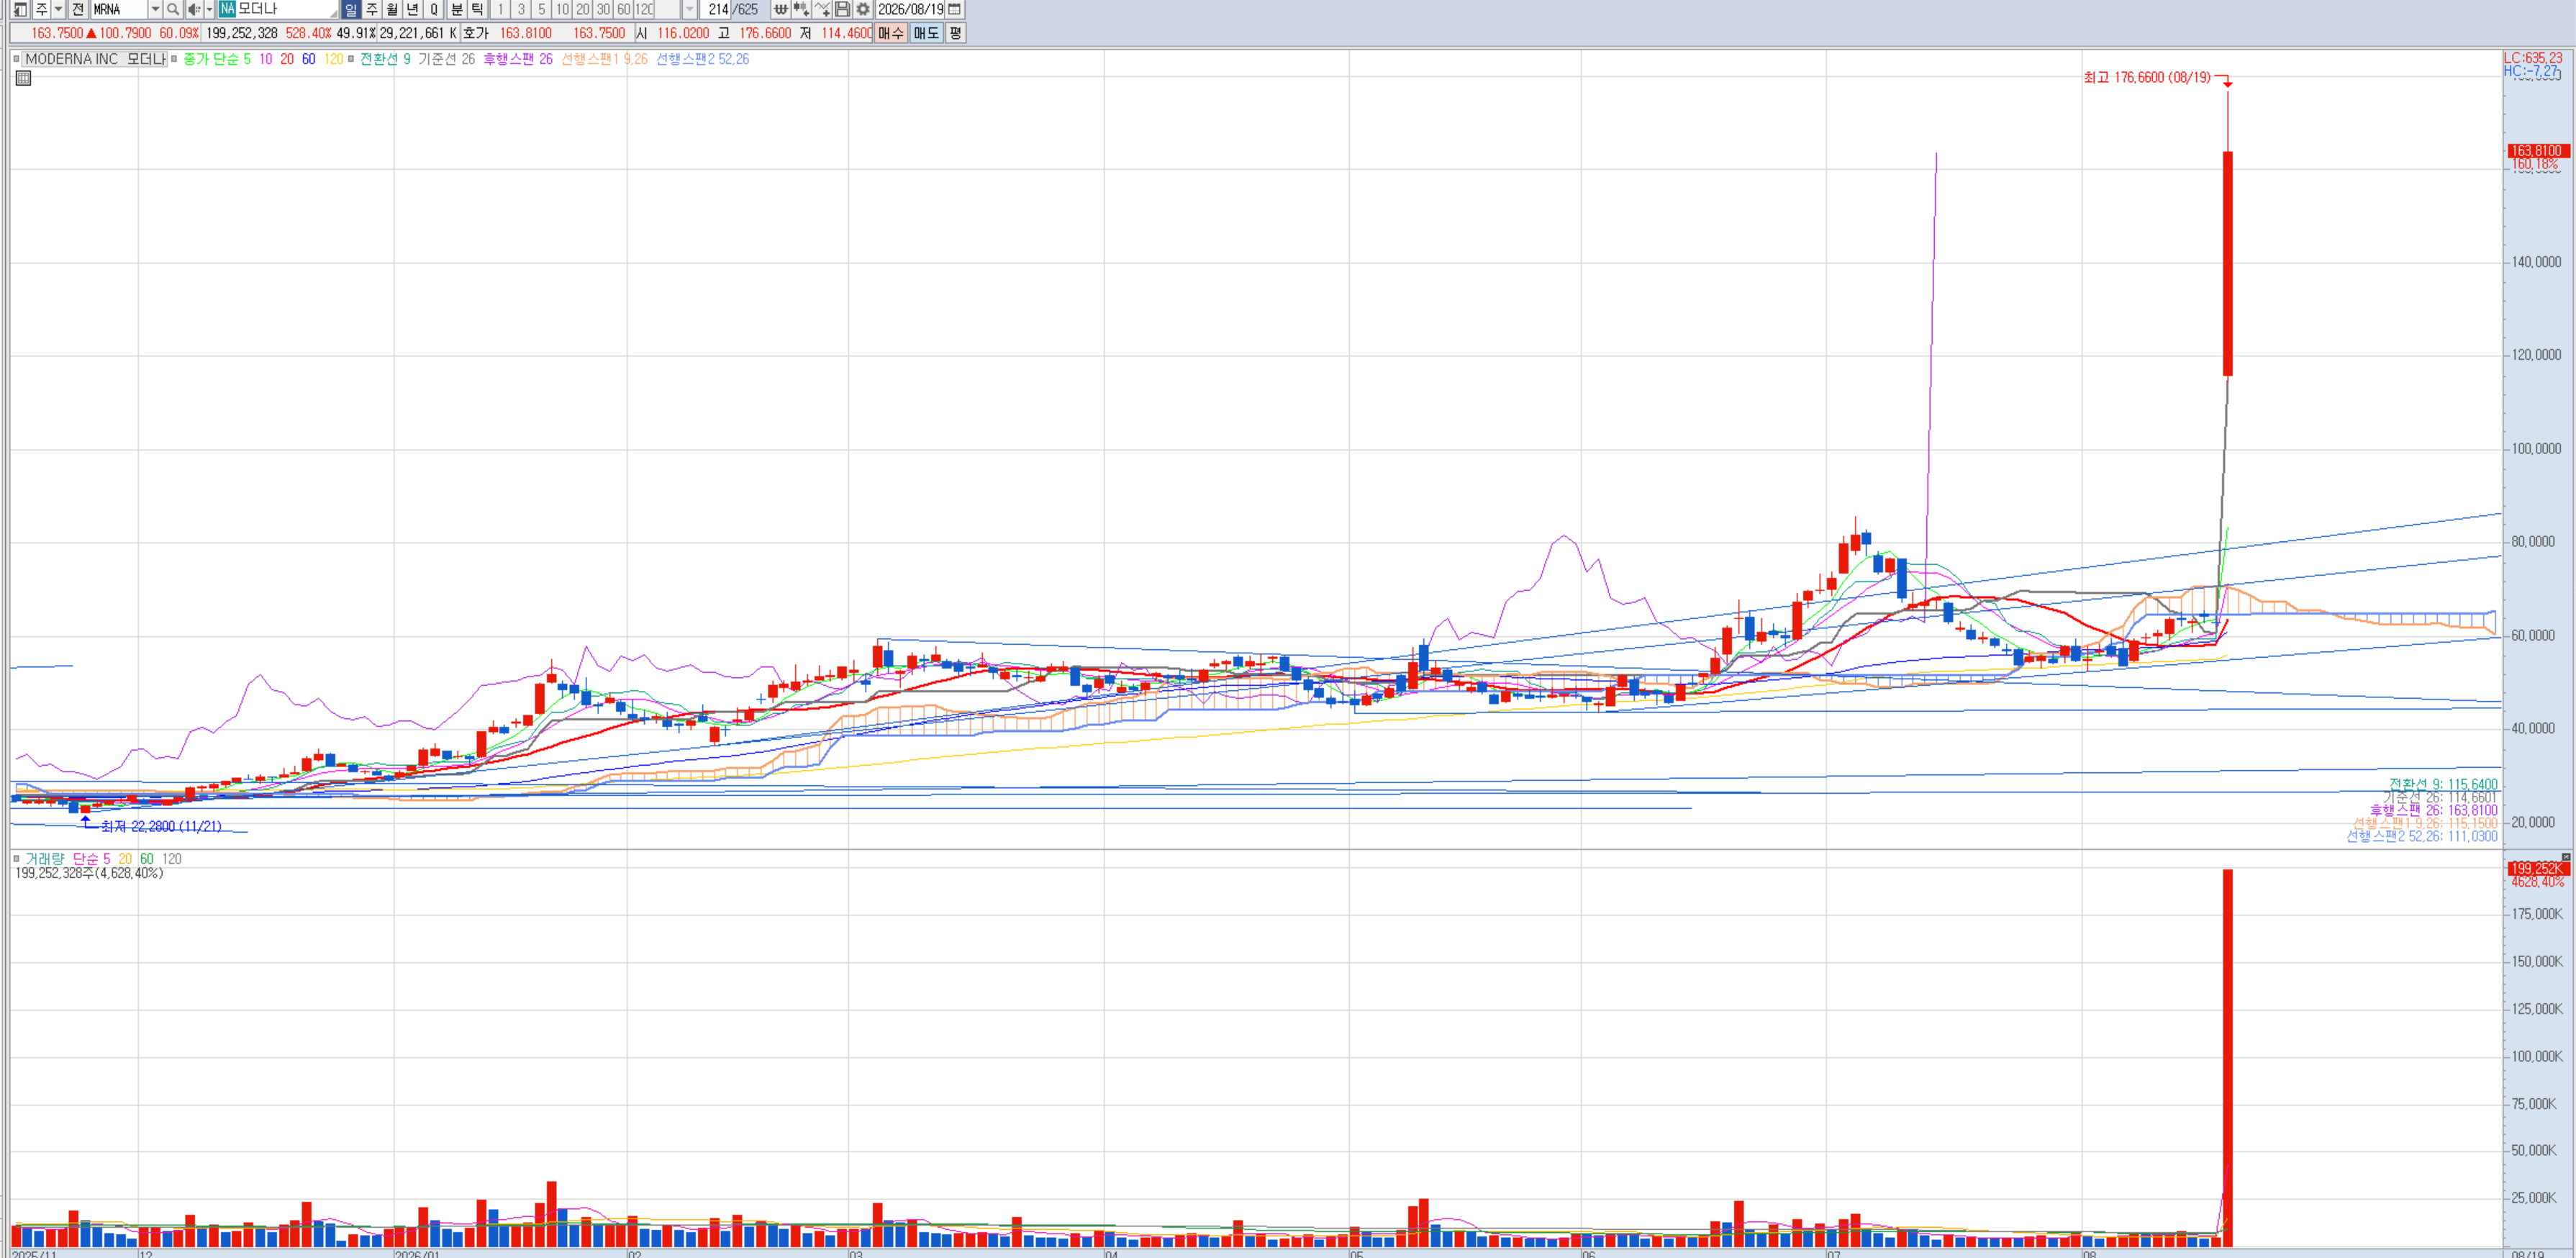Select the 분 minute chart period
The height and width of the screenshot is (1258, 2576).
click(x=457, y=9)
